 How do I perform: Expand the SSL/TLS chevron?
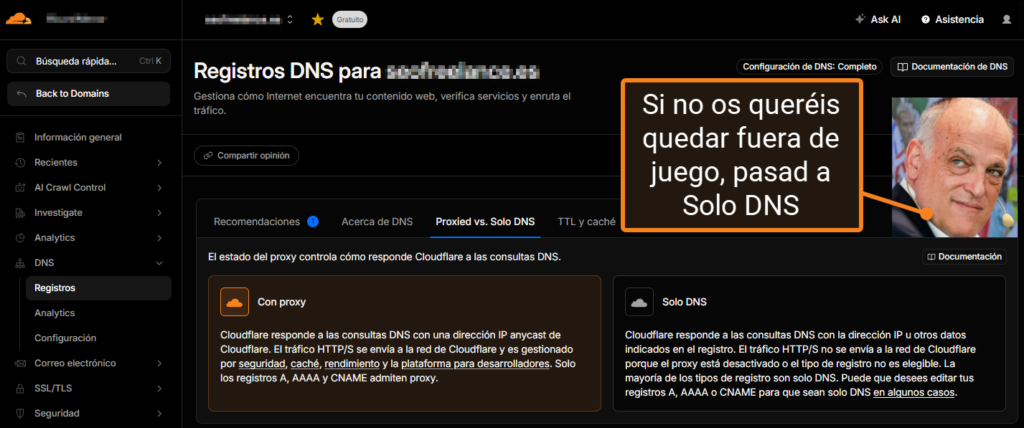coord(159,388)
